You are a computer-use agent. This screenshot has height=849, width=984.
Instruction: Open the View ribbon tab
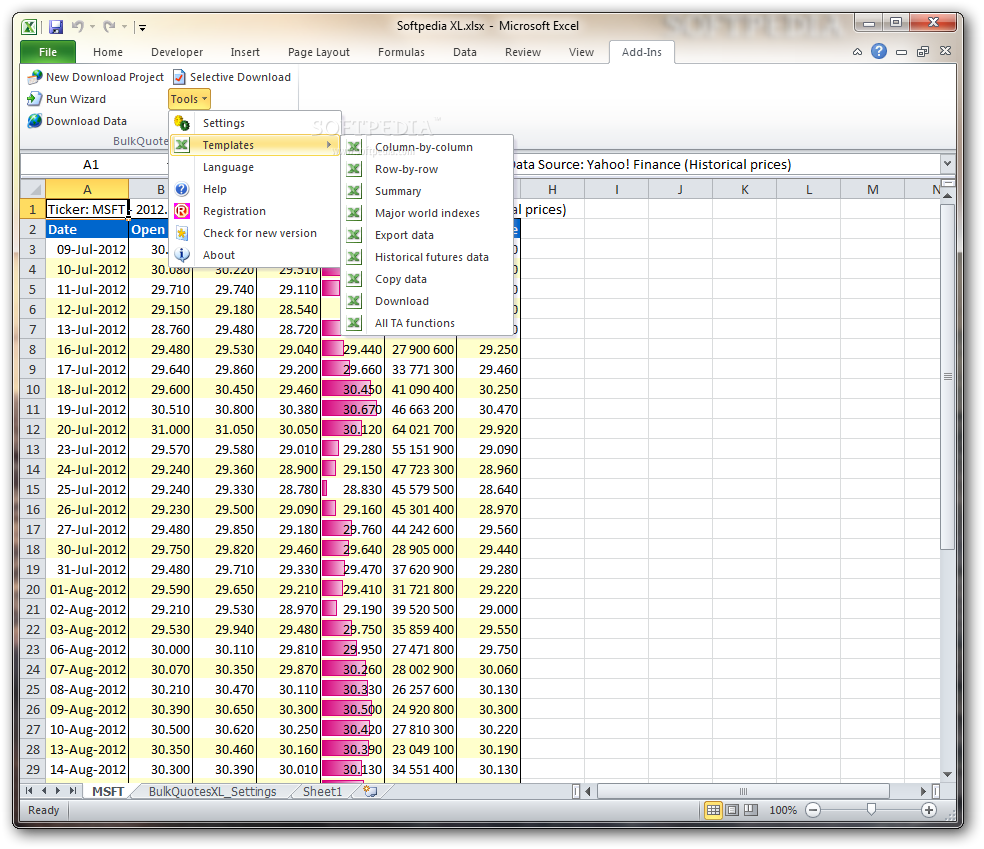(x=581, y=52)
